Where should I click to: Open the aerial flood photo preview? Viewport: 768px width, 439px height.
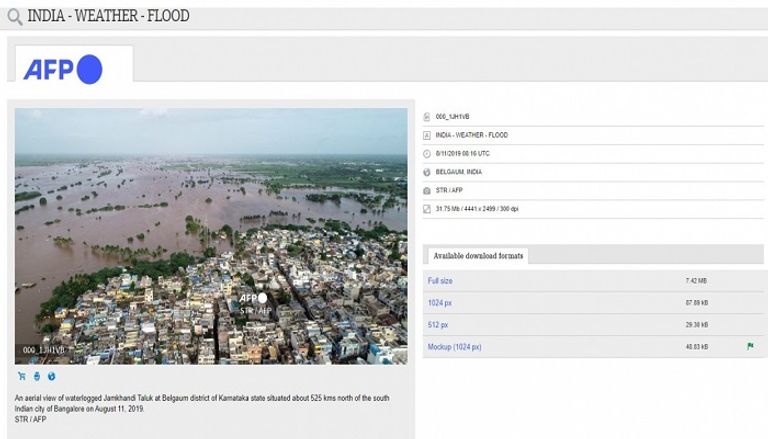tap(211, 235)
